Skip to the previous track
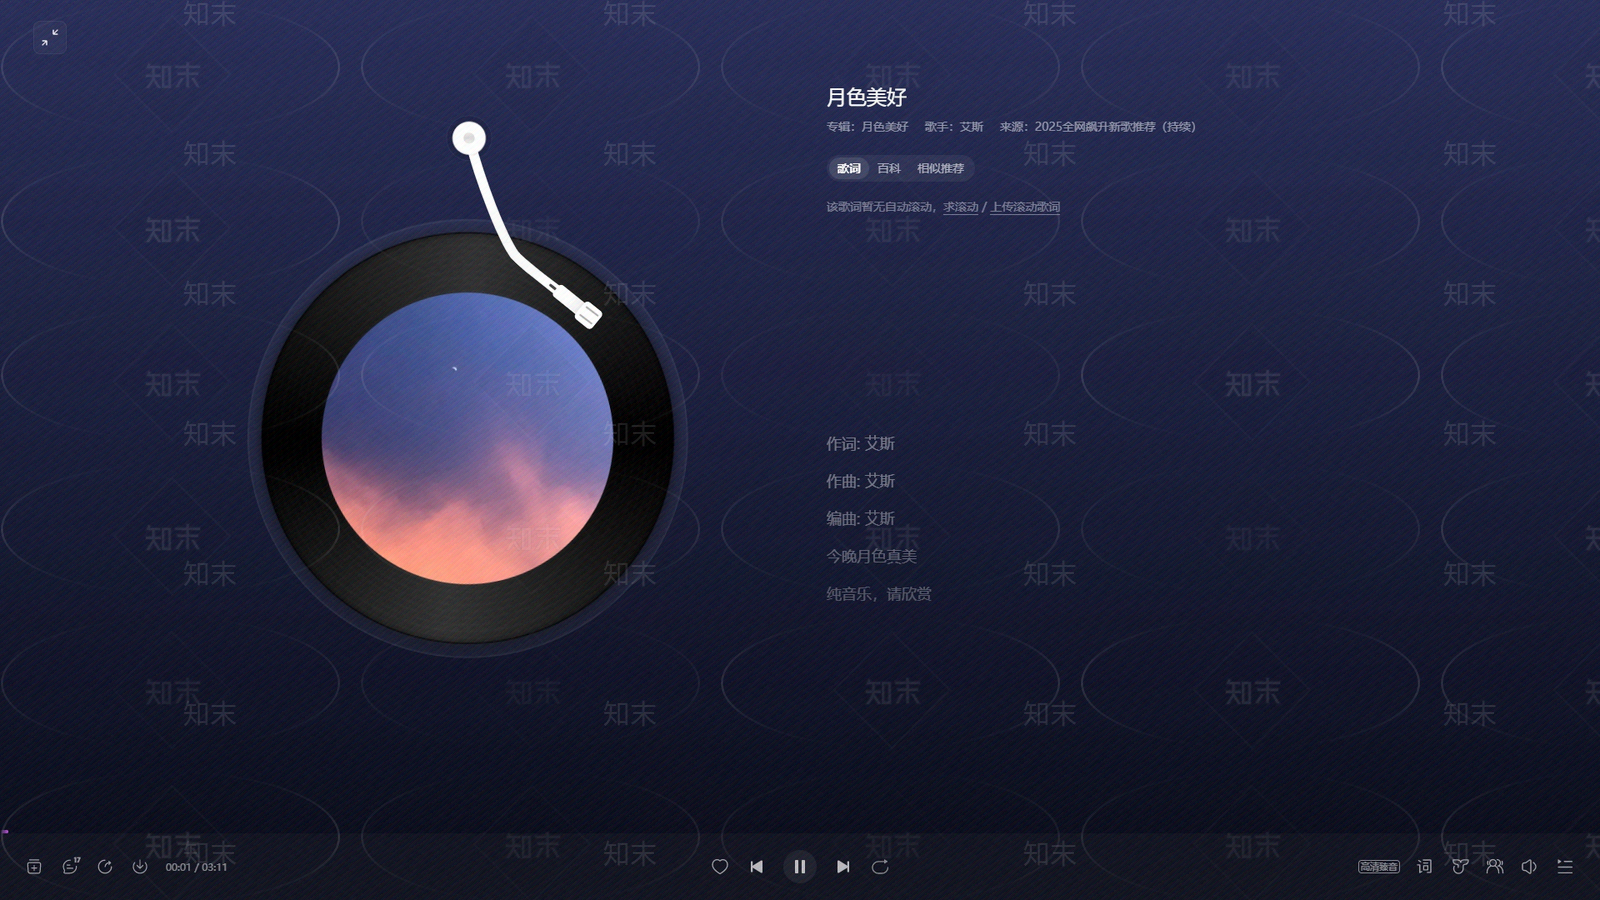Image resolution: width=1600 pixels, height=900 pixels. click(x=757, y=867)
